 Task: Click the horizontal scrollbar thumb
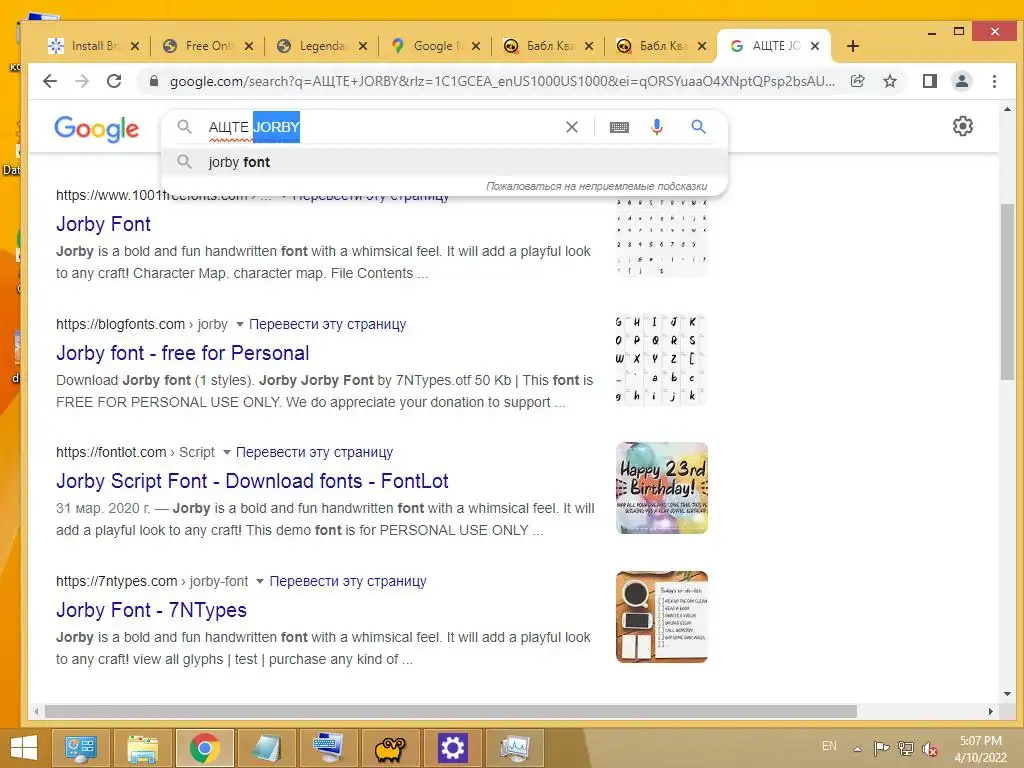point(451,711)
